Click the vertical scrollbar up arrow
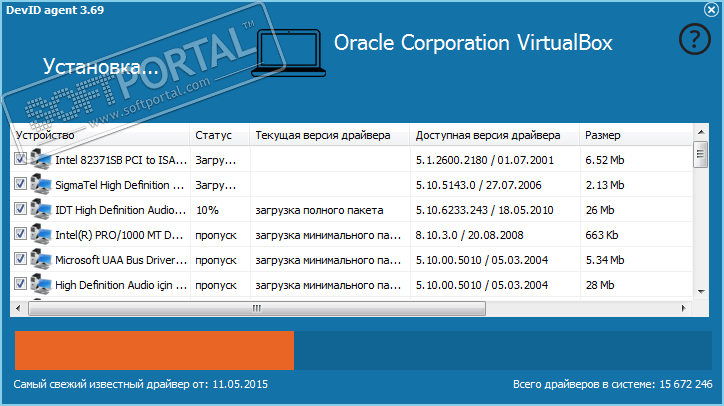 pyautogui.click(x=701, y=132)
